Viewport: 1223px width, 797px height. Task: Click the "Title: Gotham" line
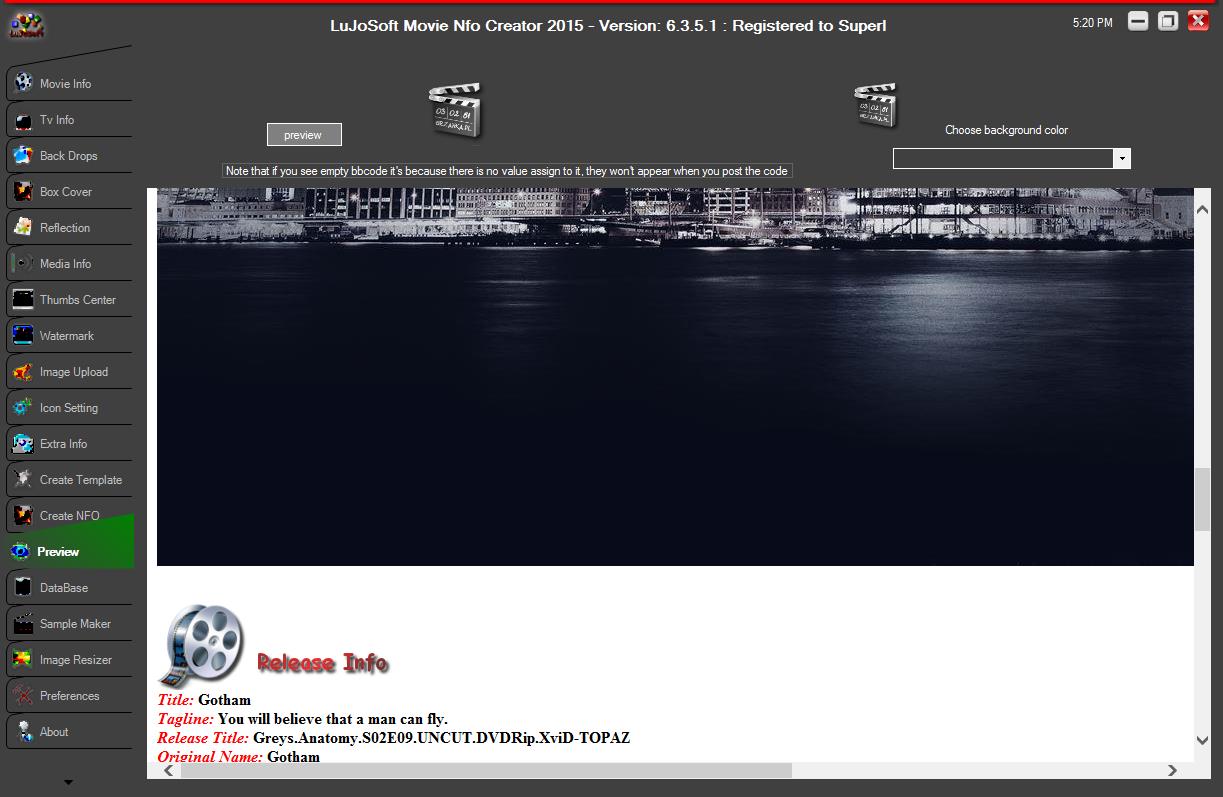pos(204,700)
